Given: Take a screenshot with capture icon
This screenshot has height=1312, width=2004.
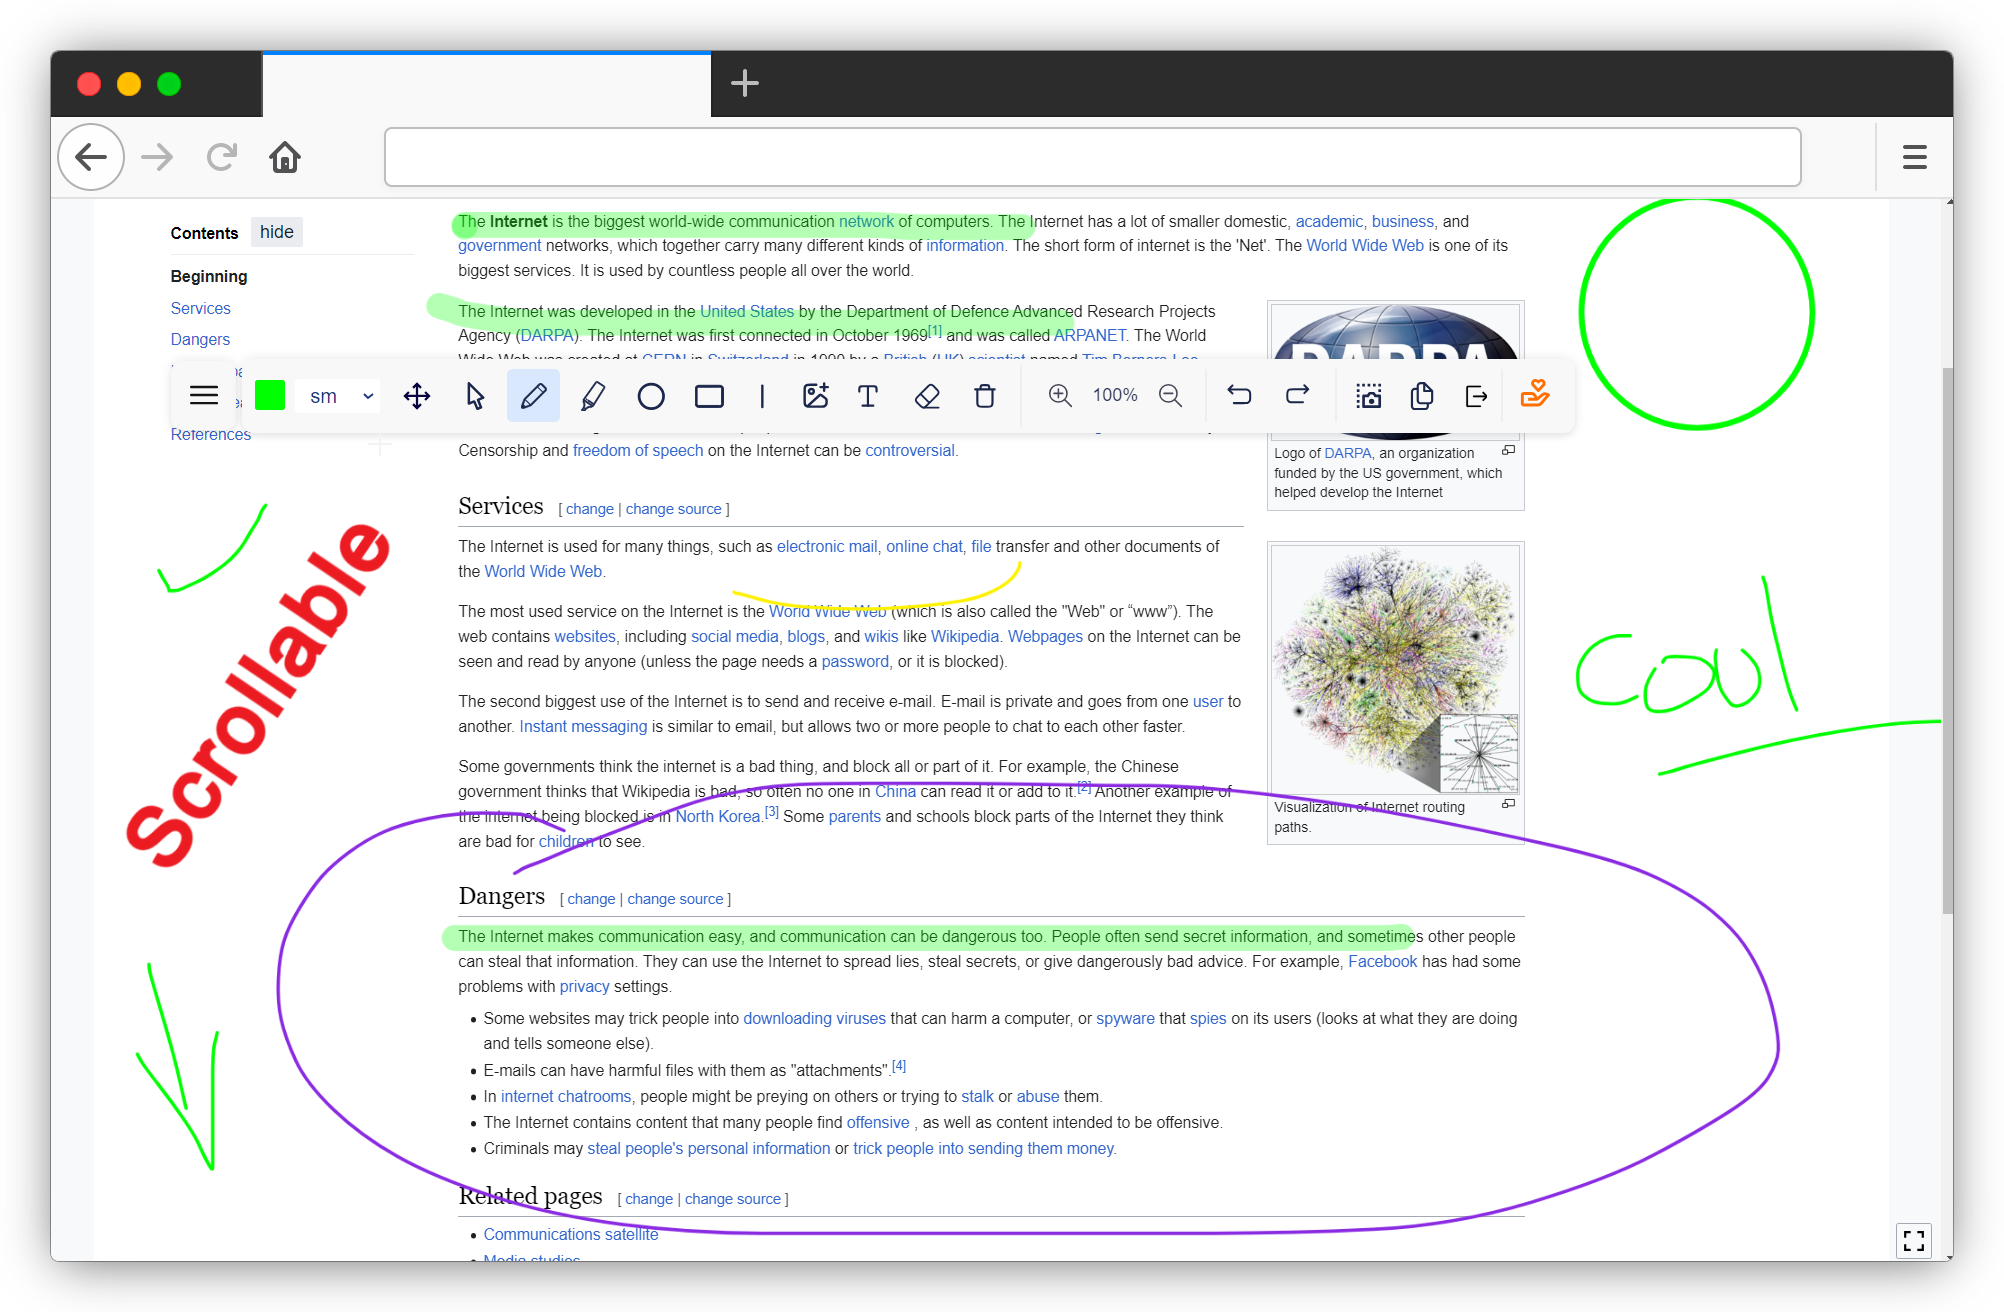Looking at the screenshot, I should tap(1368, 396).
